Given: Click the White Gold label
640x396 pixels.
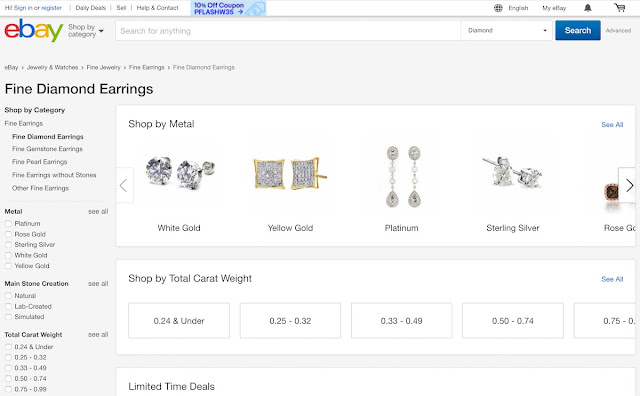Looking at the screenshot, I should click(x=179, y=228).
